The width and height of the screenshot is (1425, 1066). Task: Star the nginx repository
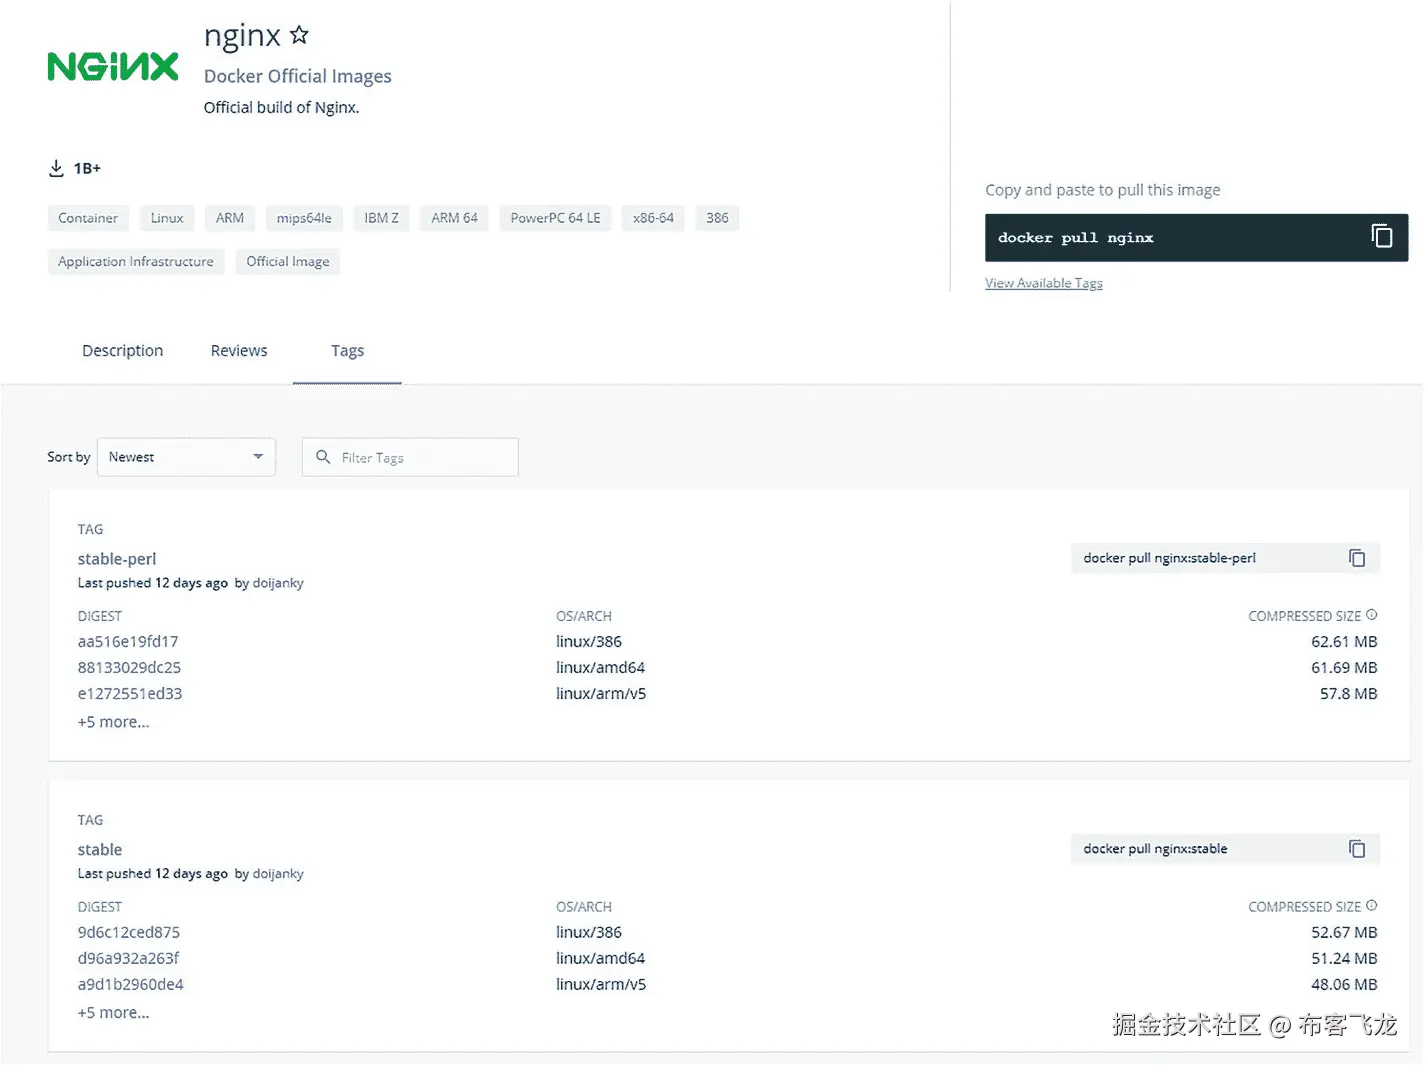point(299,35)
